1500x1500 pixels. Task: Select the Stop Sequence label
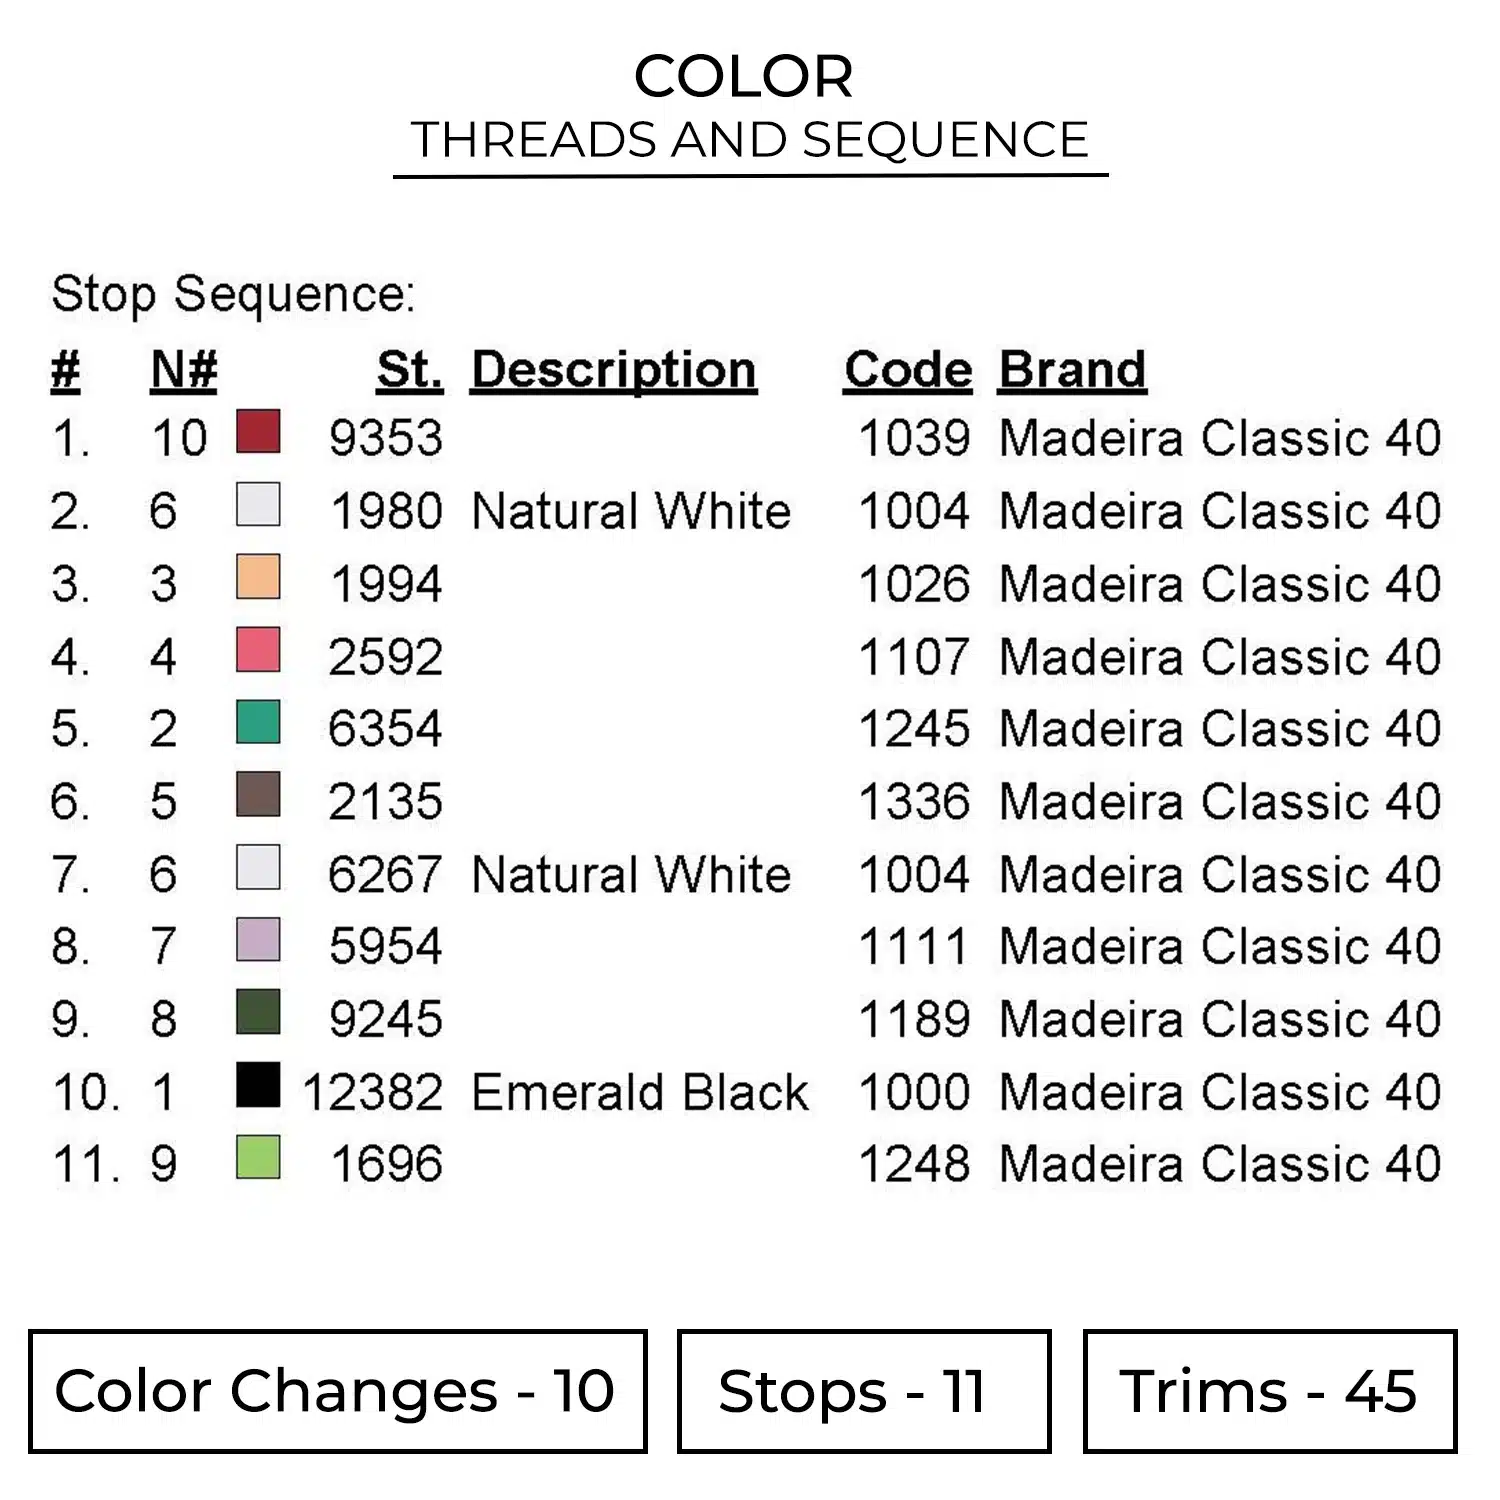click(233, 295)
